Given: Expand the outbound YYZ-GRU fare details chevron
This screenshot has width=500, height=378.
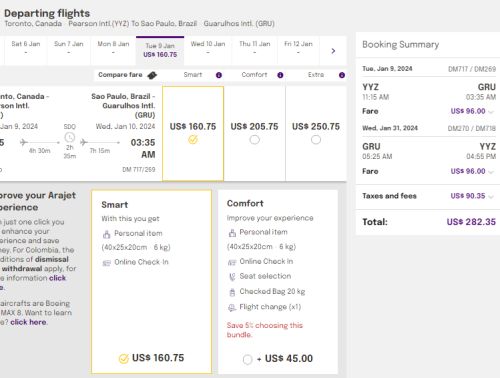Looking at the screenshot, I should pos(491,112).
